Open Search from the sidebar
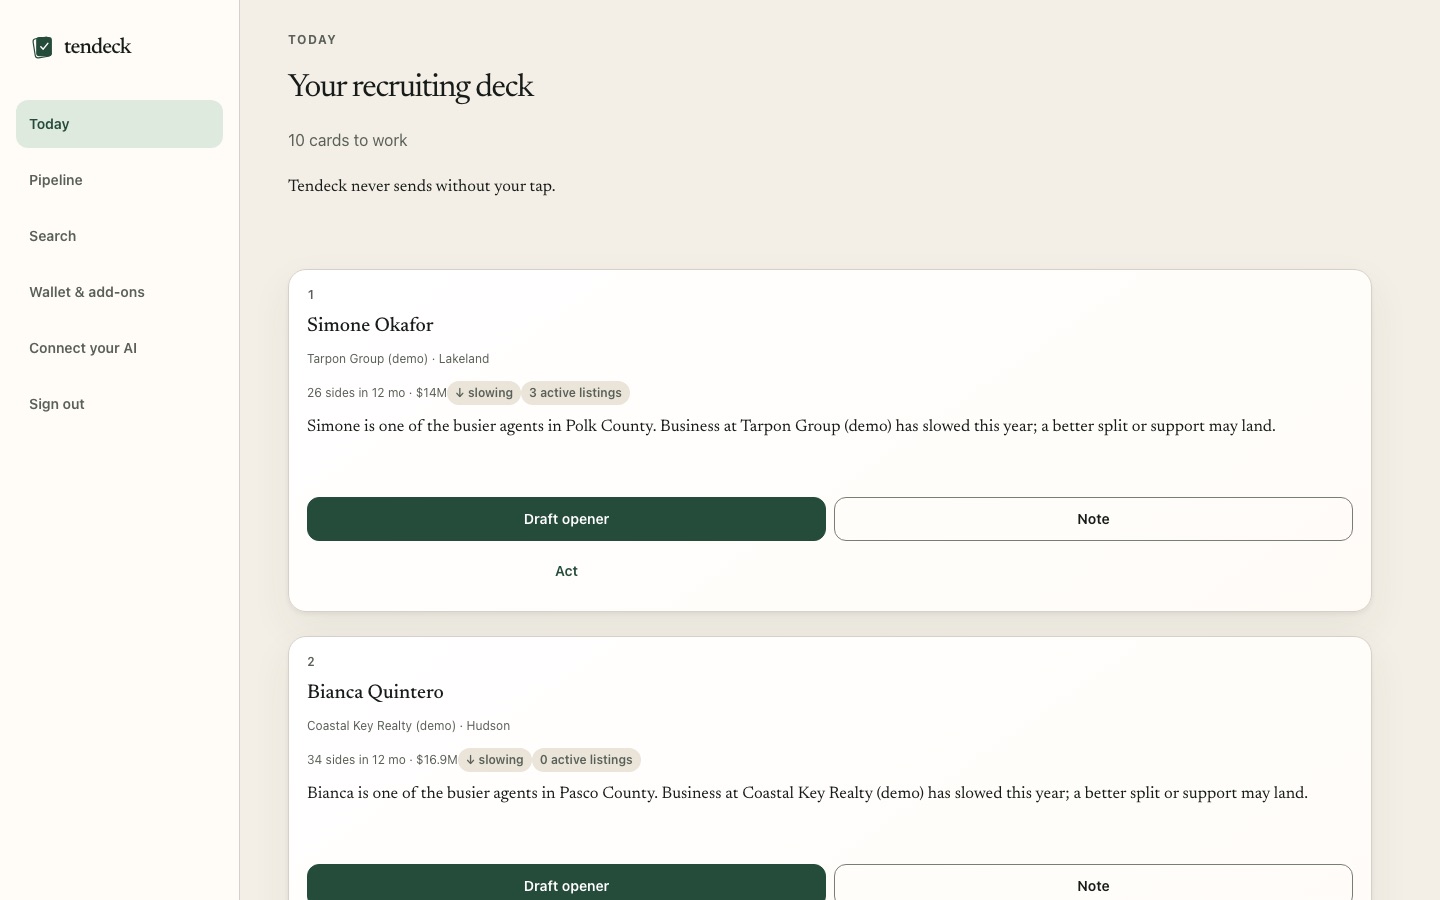The height and width of the screenshot is (900, 1440). point(119,236)
